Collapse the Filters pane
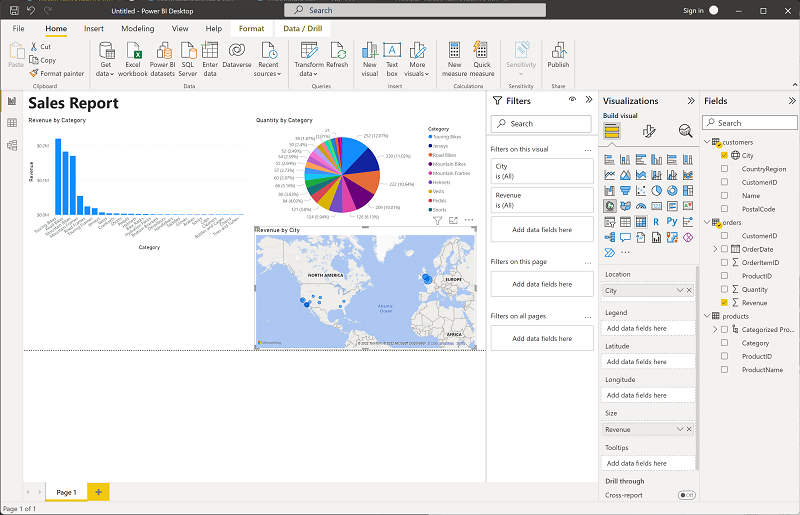 589,100
